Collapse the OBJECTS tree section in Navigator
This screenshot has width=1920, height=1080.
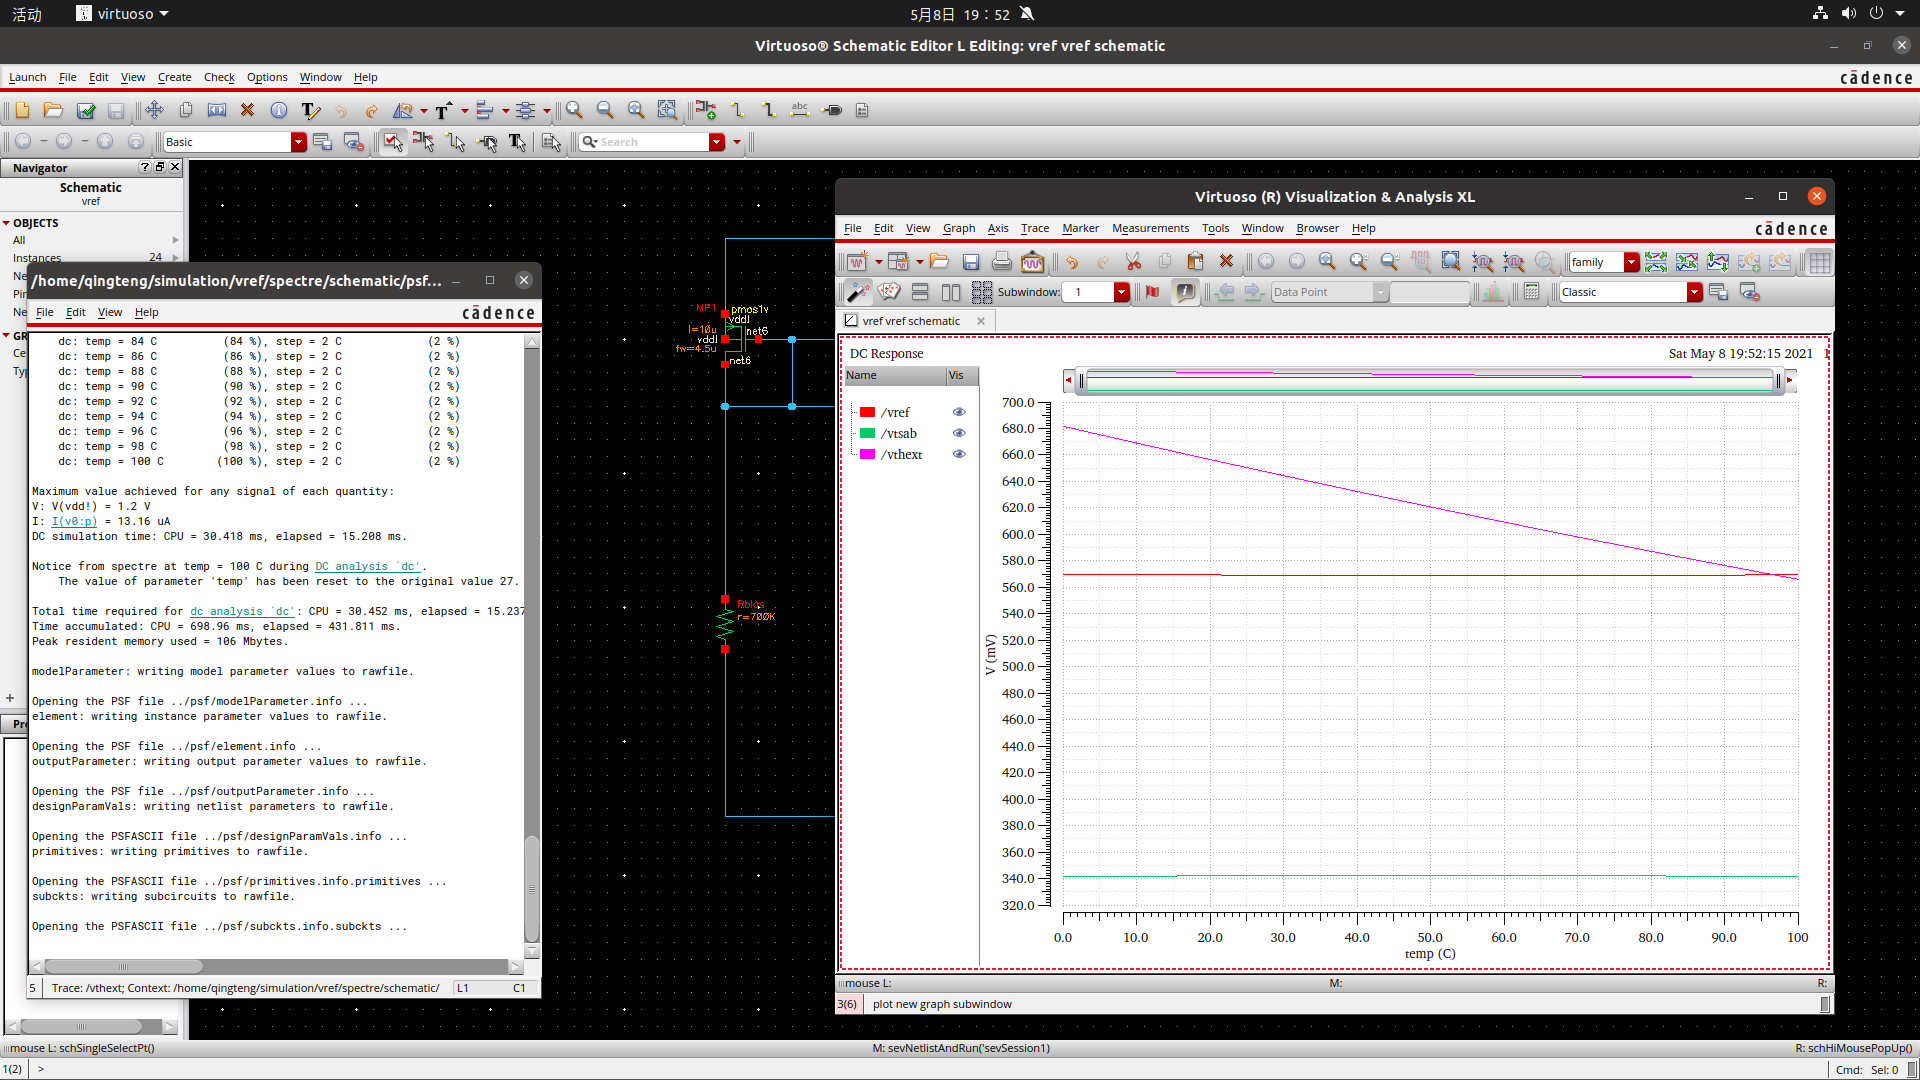pos(6,223)
